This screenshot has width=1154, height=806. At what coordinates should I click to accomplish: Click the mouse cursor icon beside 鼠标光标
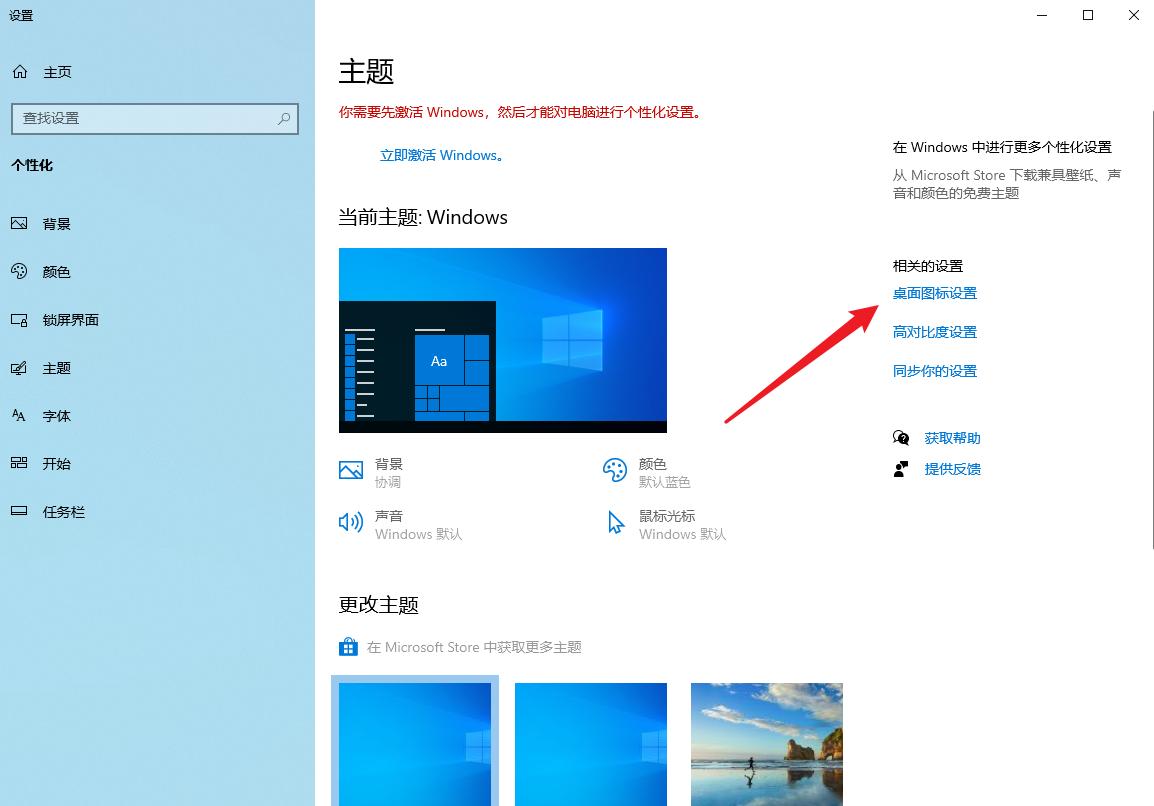point(616,522)
